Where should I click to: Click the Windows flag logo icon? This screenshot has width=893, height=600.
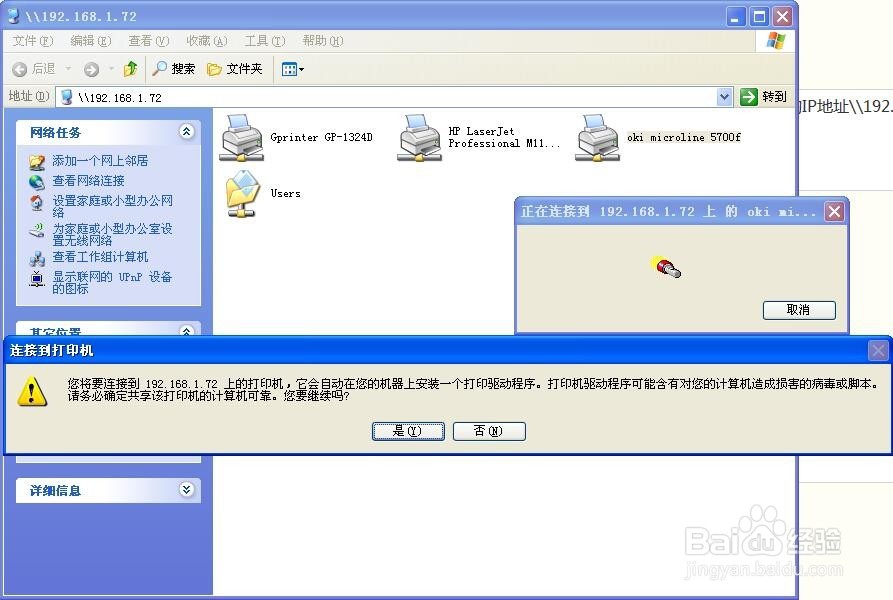click(776, 41)
